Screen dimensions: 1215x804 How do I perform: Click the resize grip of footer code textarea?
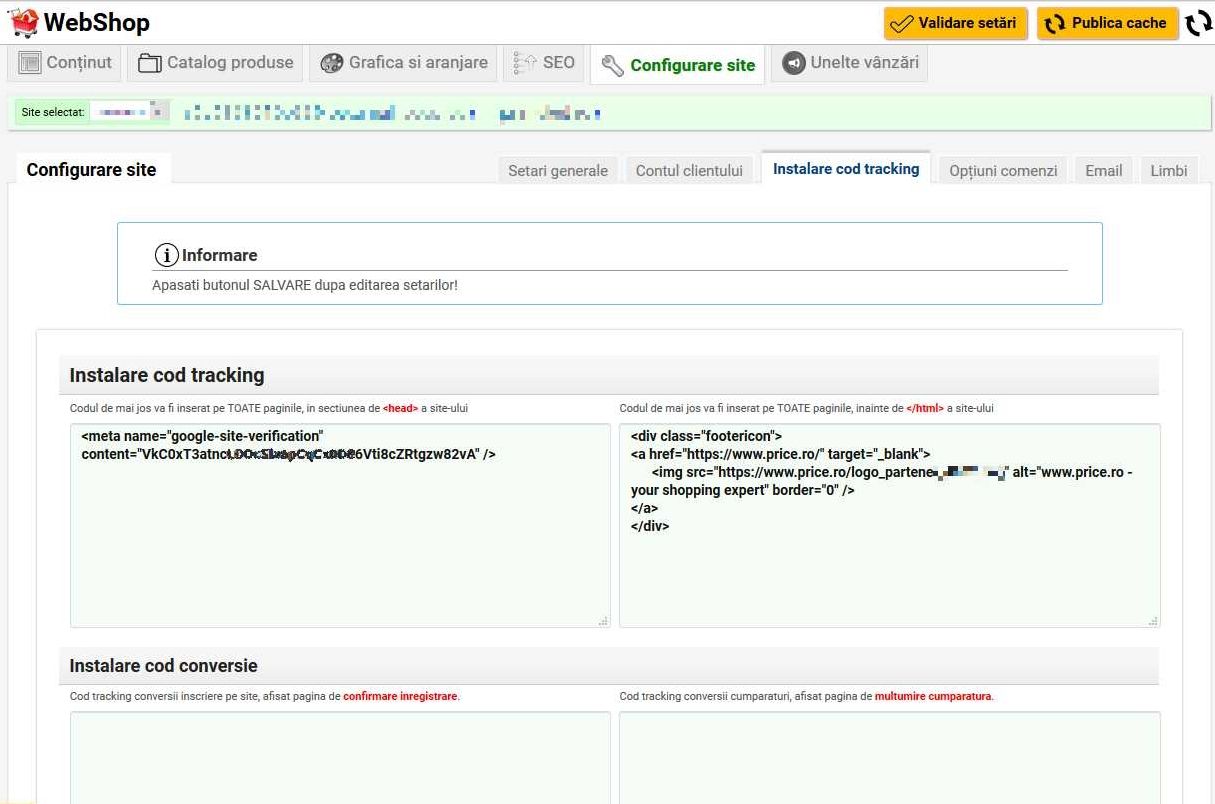pyautogui.click(x=1153, y=621)
